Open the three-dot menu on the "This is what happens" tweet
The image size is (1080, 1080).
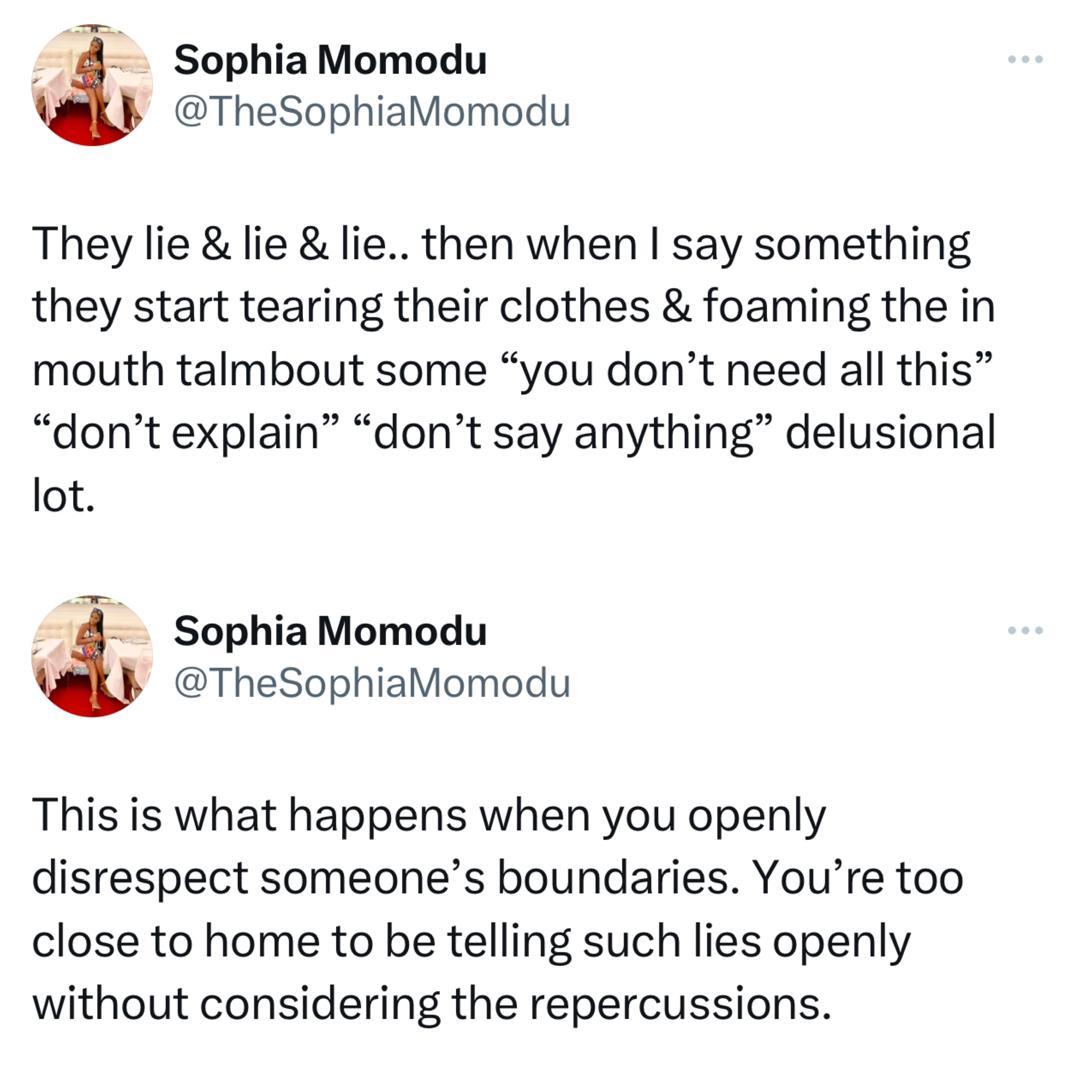pos(1025,630)
